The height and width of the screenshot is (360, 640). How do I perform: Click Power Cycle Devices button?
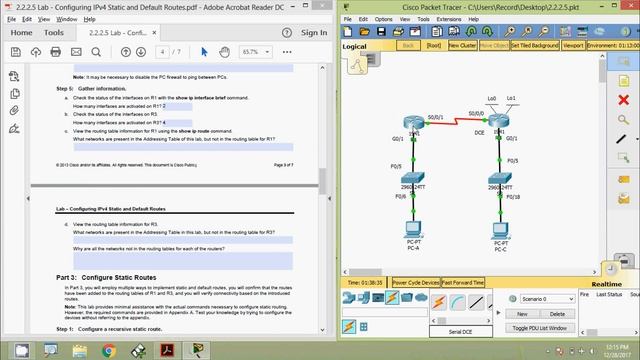point(416,282)
